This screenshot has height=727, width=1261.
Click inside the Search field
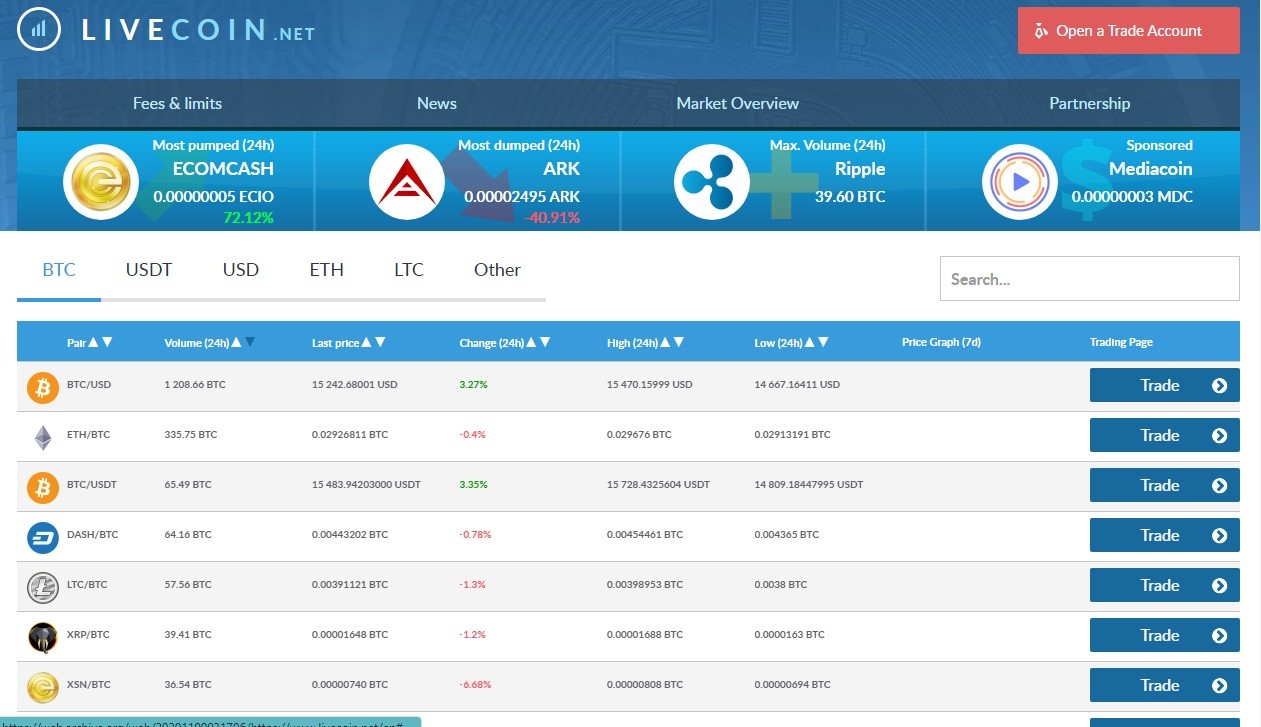click(1090, 279)
